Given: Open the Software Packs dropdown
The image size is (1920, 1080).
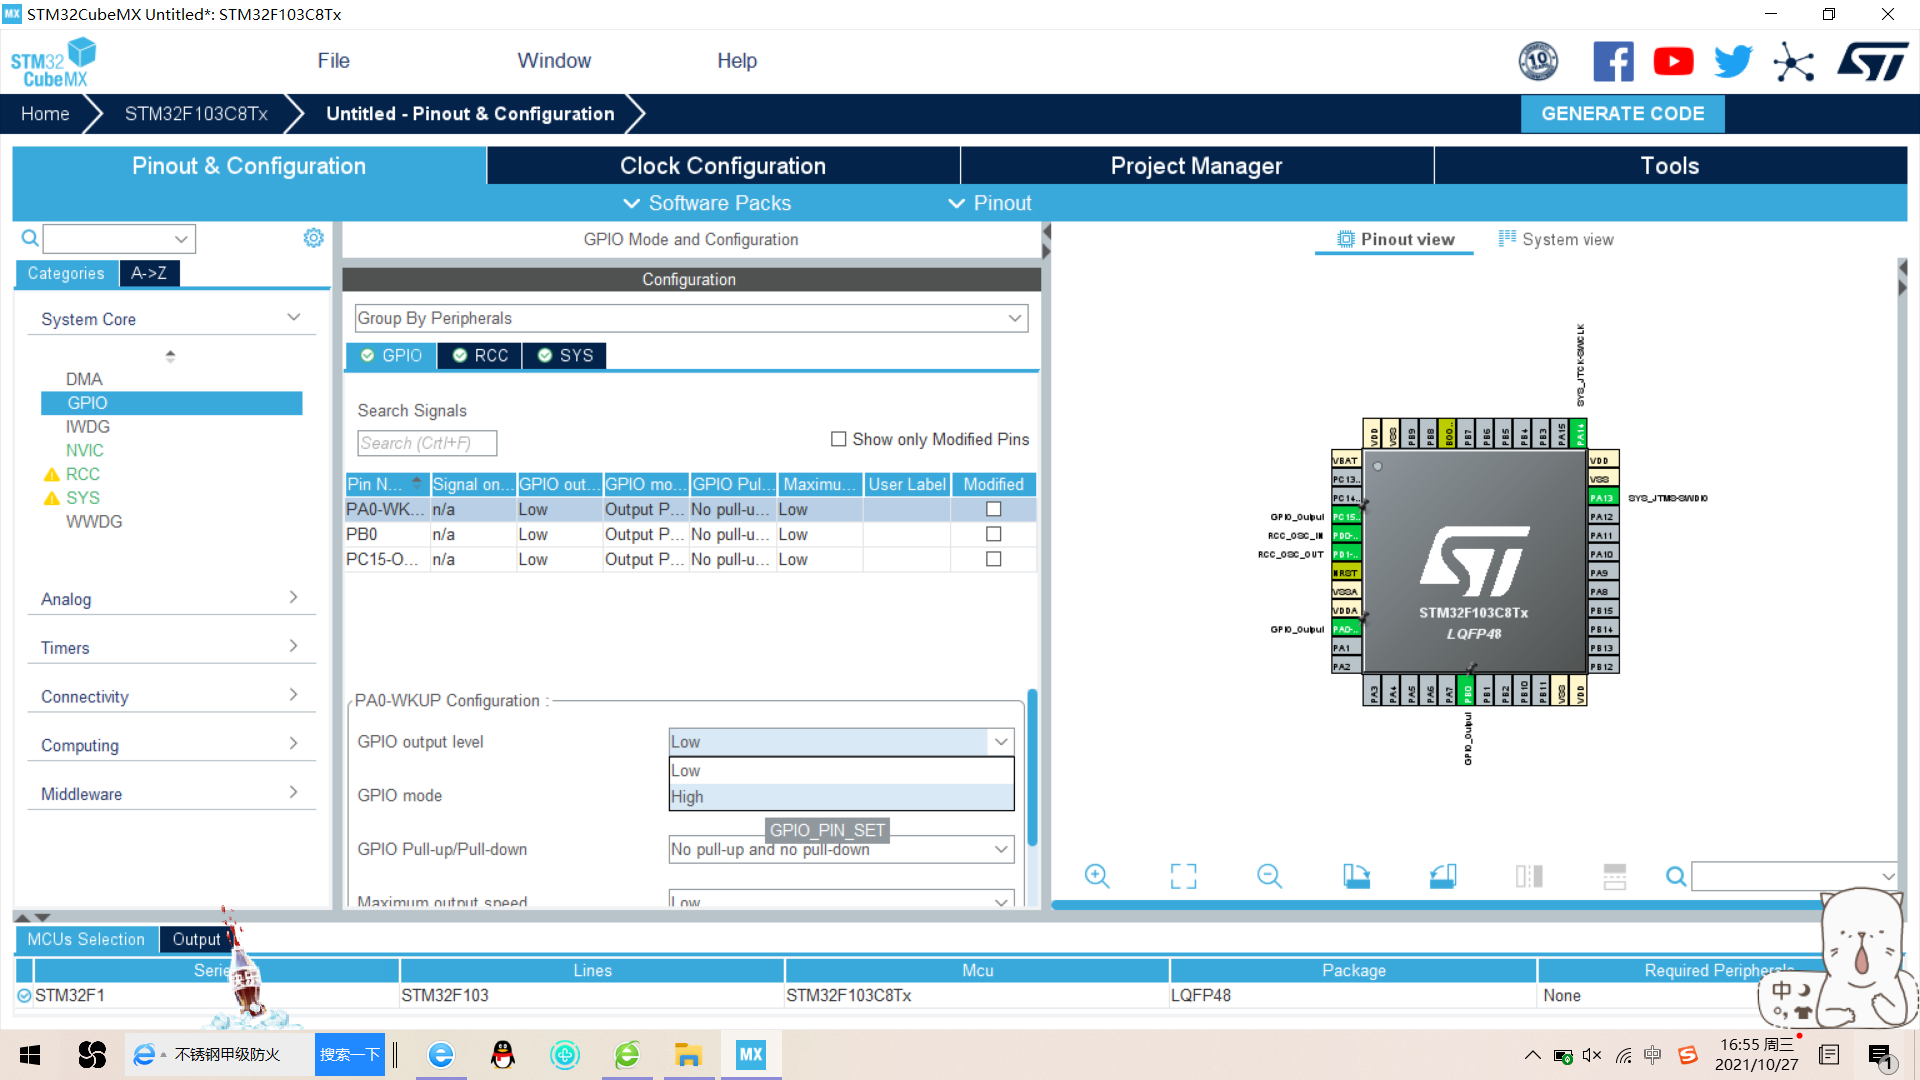Looking at the screenshot, I should (x=707, y=203).
